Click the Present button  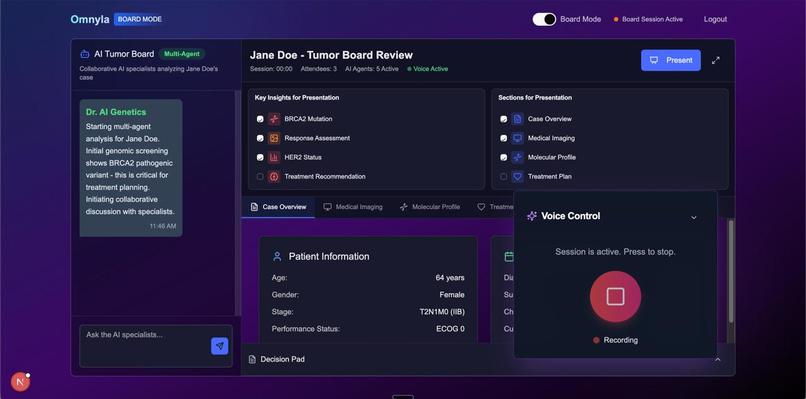click(x=670, y=60)
